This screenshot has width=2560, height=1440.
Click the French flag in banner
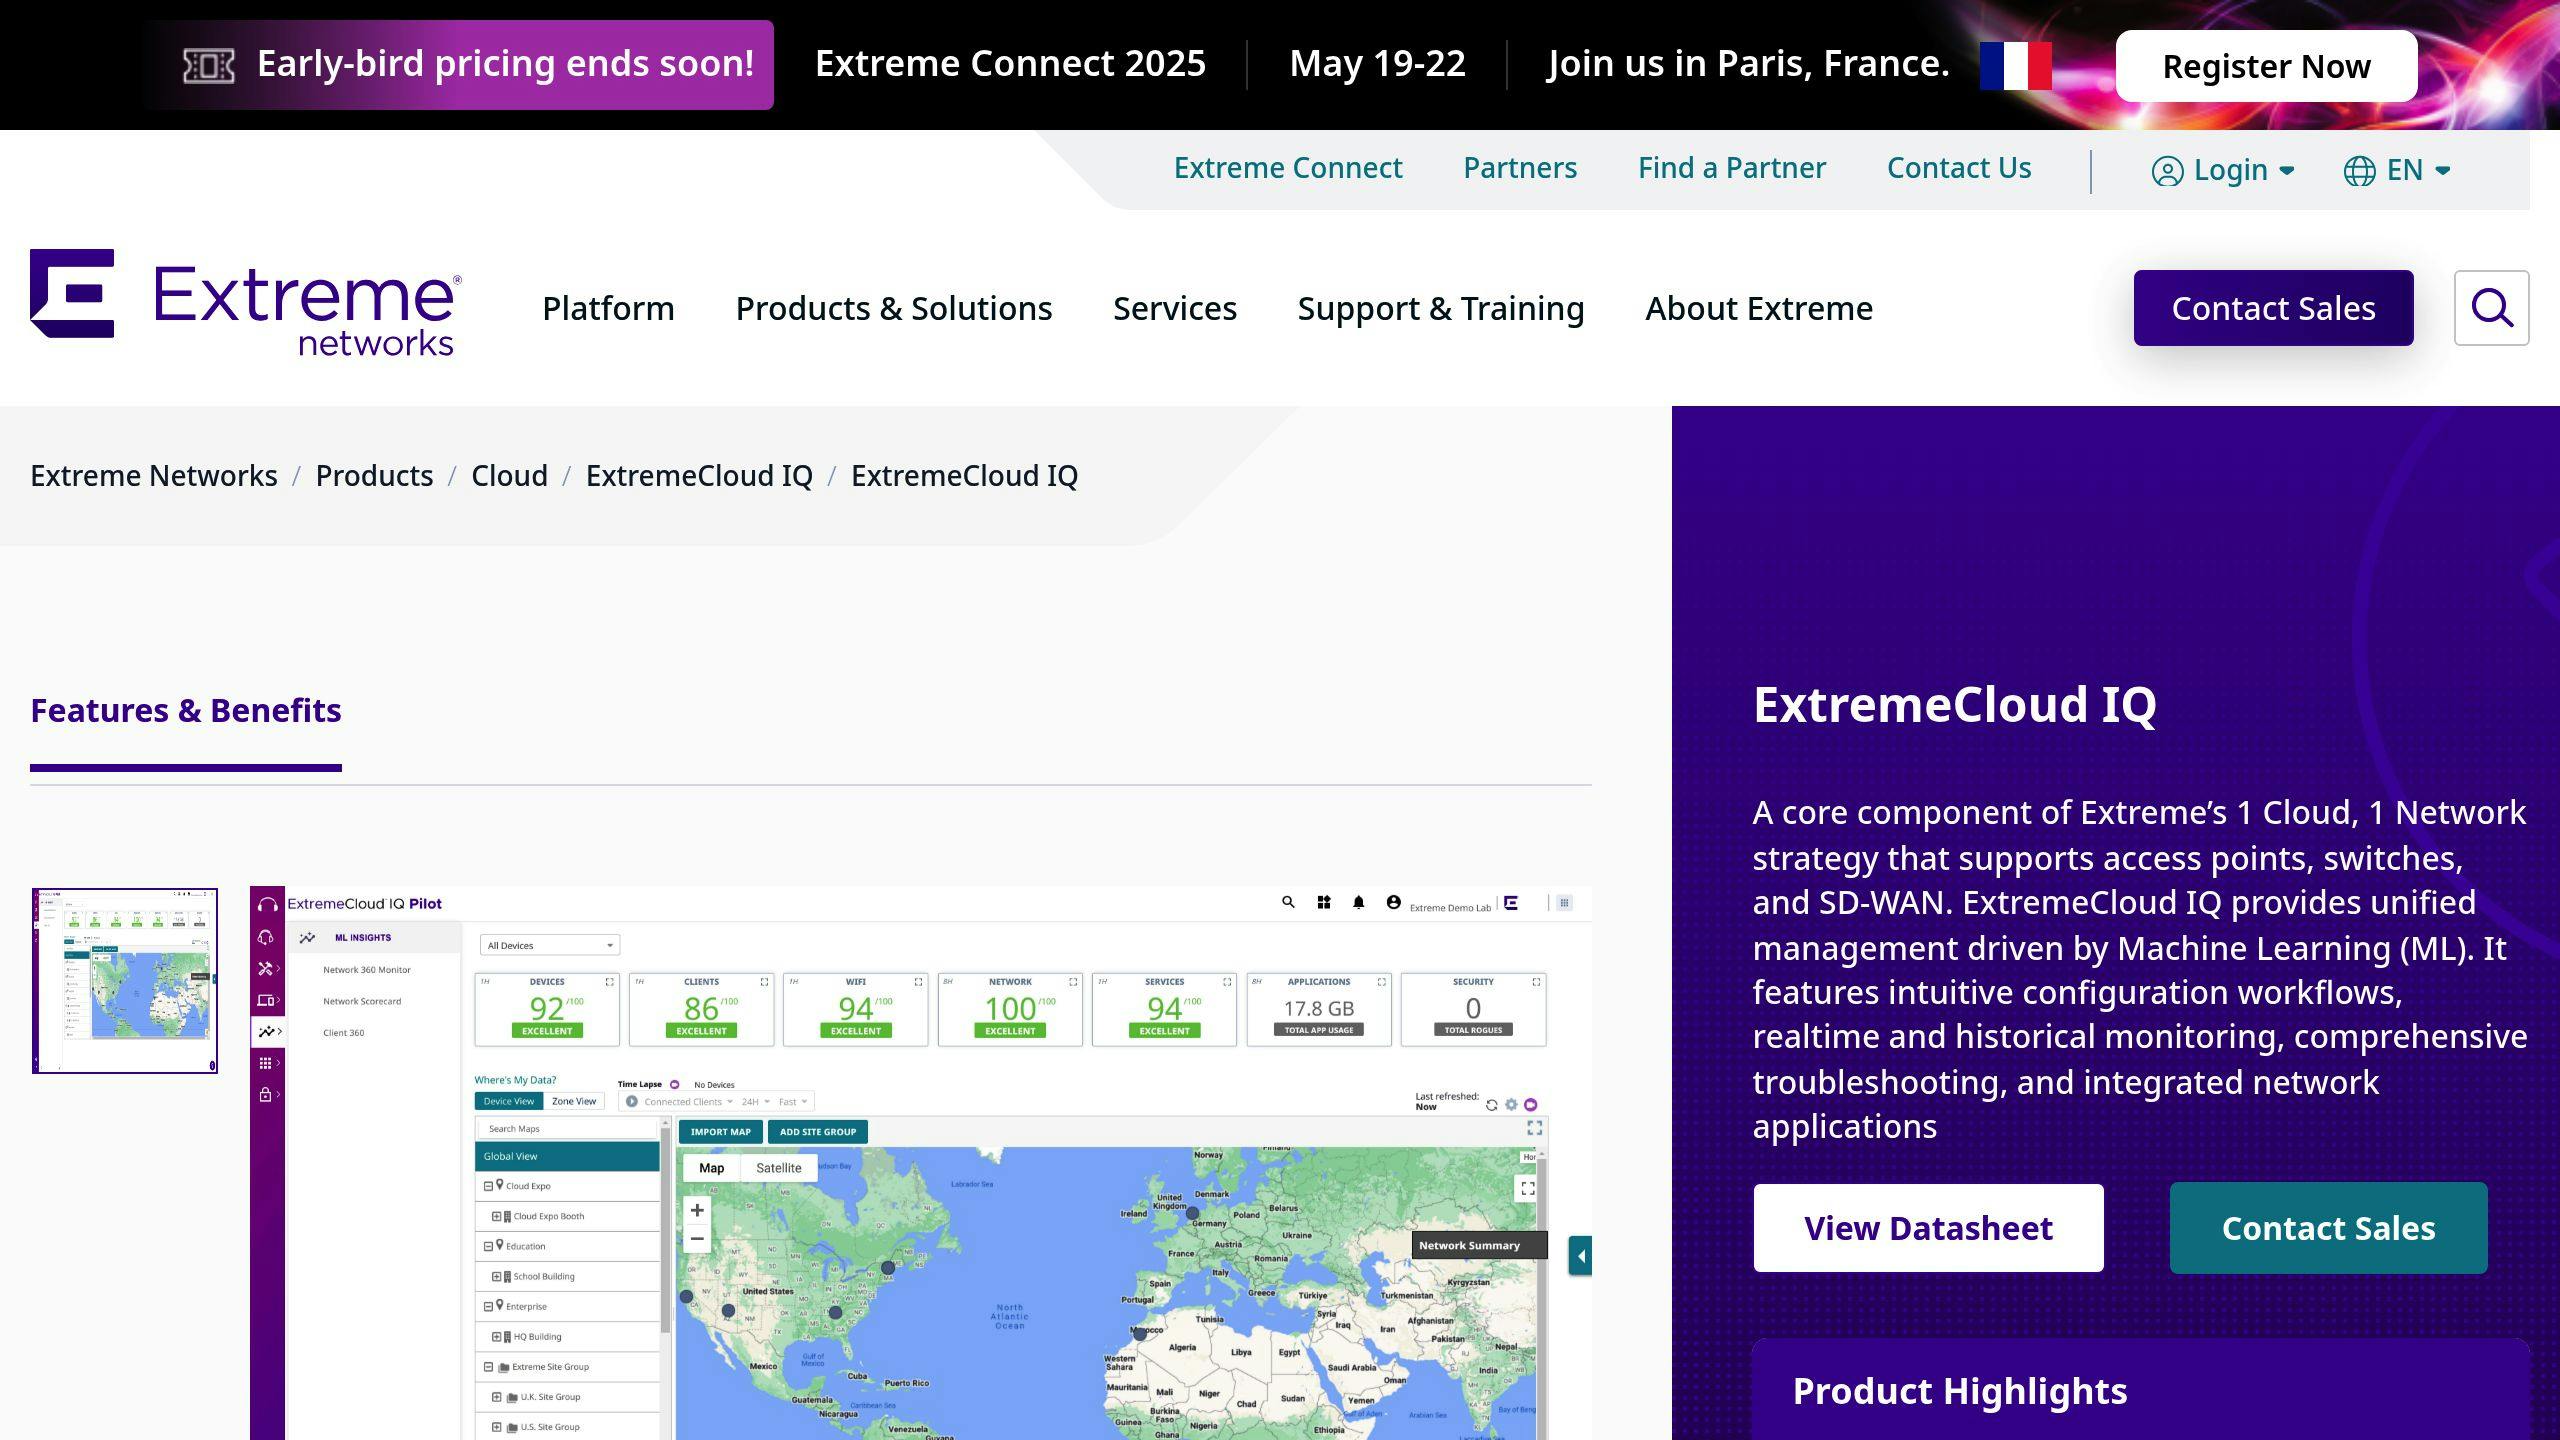[x=2015, y=66]
